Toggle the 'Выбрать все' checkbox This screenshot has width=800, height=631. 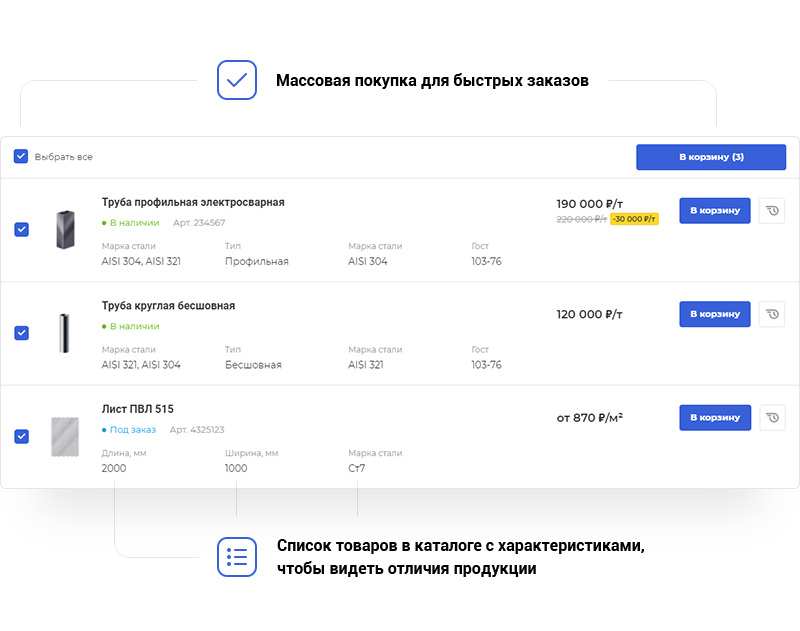[21, 157]
